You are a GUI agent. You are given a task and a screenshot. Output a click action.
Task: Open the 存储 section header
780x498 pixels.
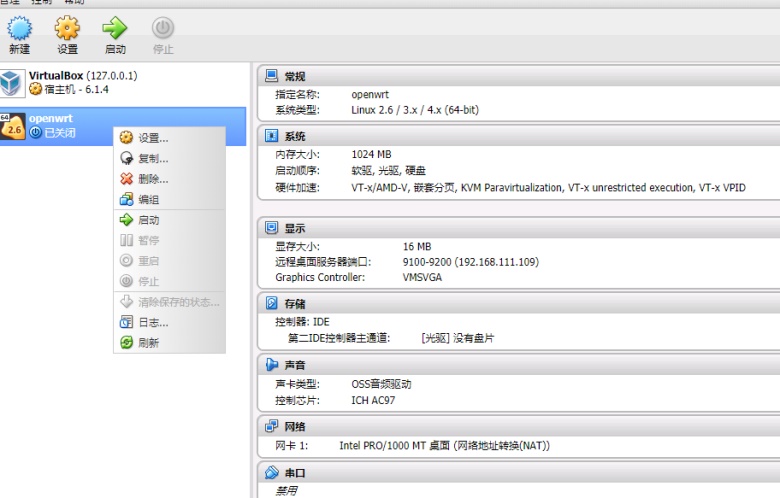tap(519, 303)
